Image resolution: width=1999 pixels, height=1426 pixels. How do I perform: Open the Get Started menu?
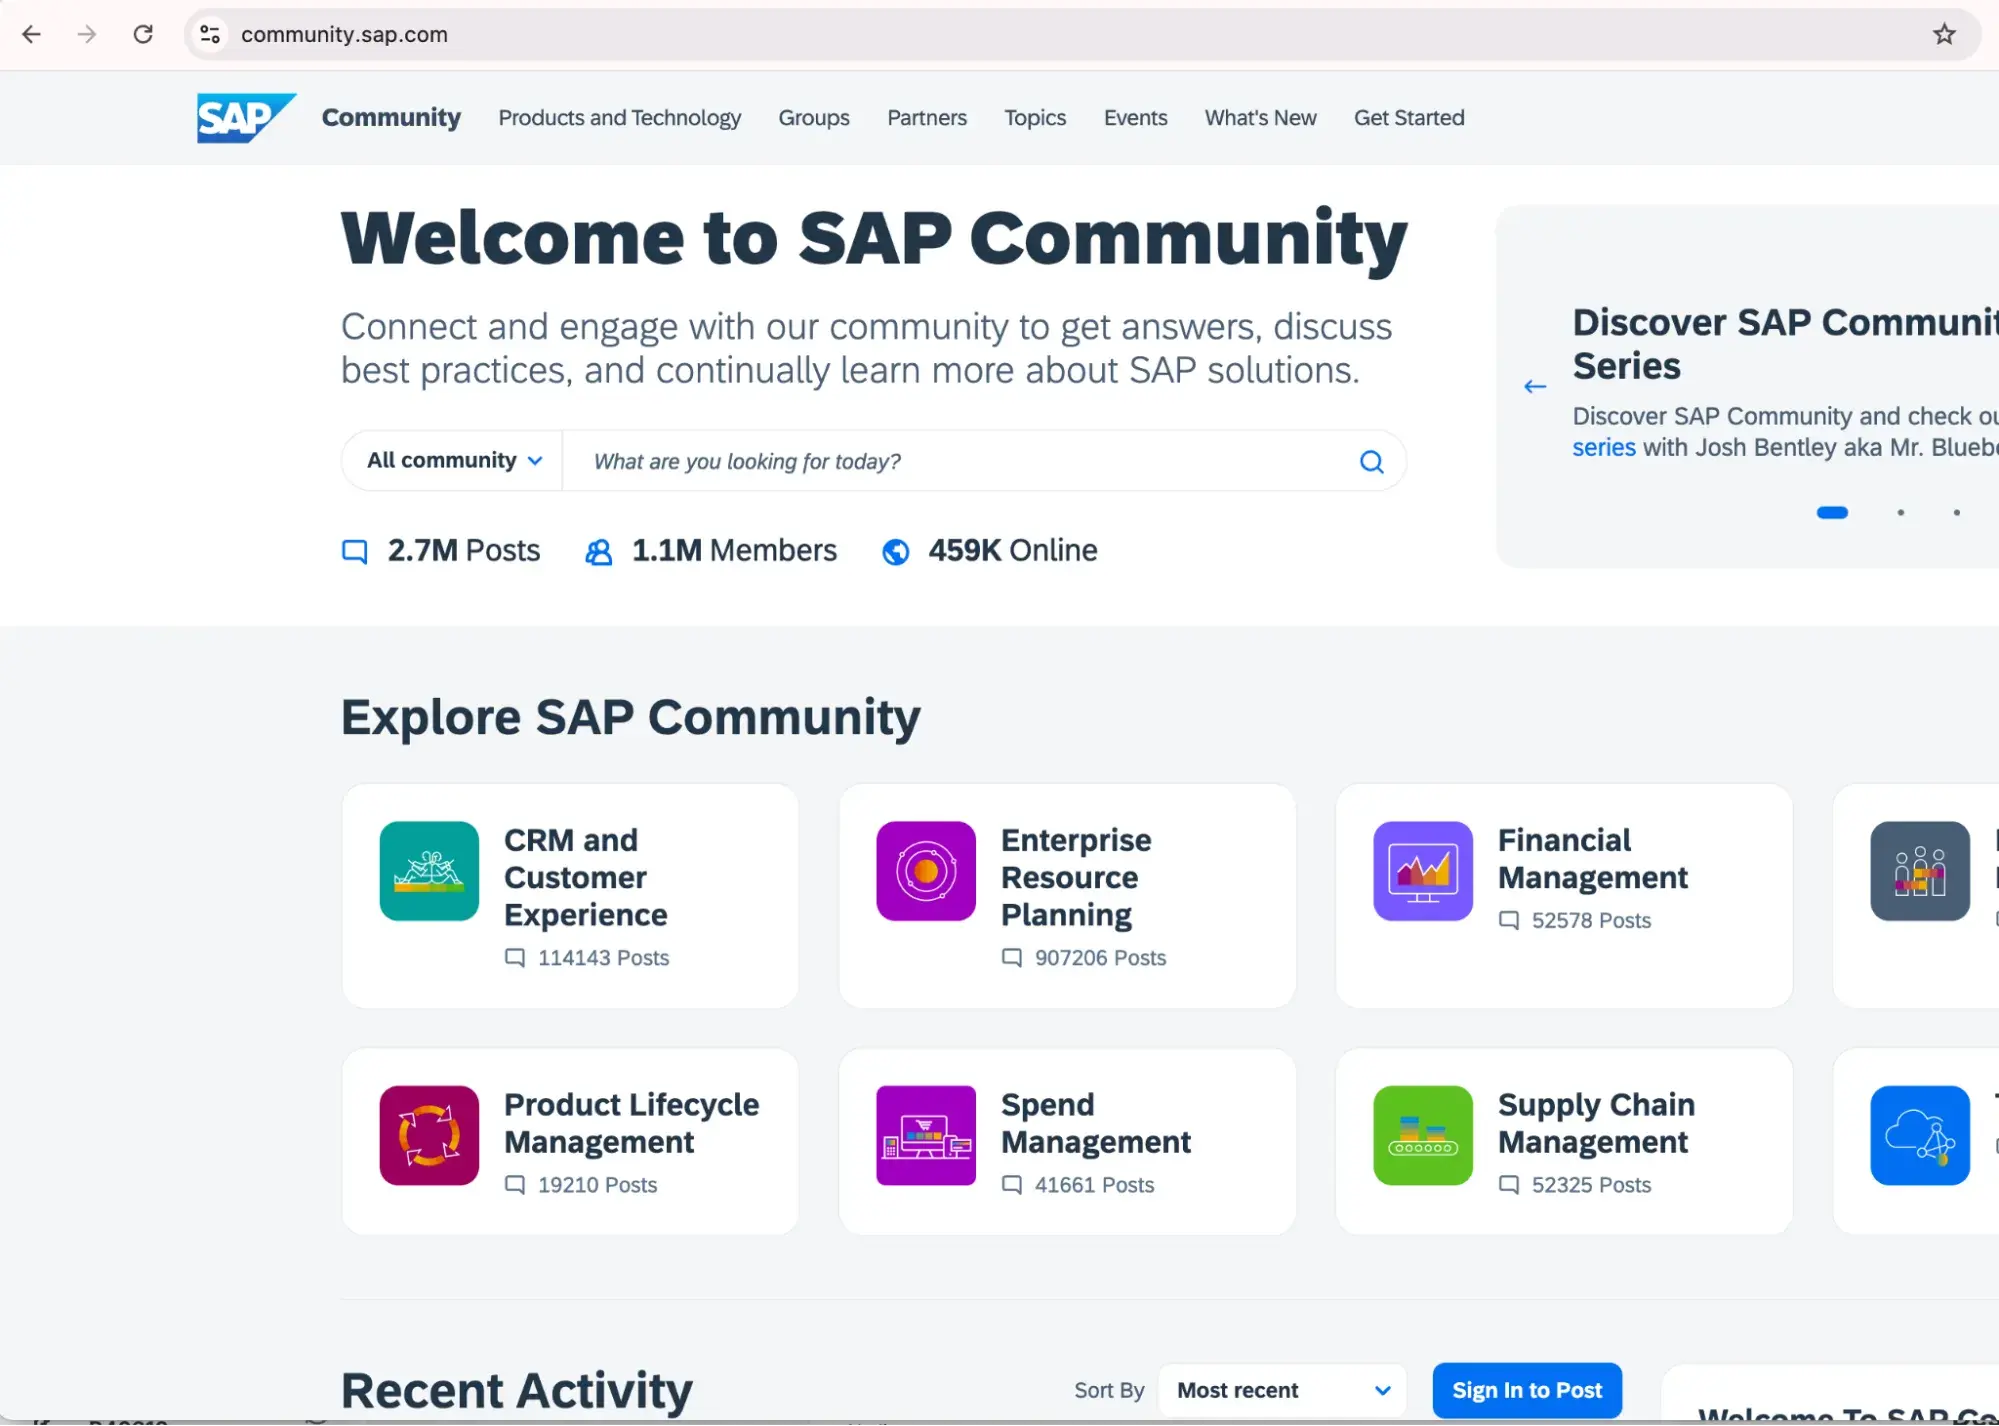click(1409, 118)
